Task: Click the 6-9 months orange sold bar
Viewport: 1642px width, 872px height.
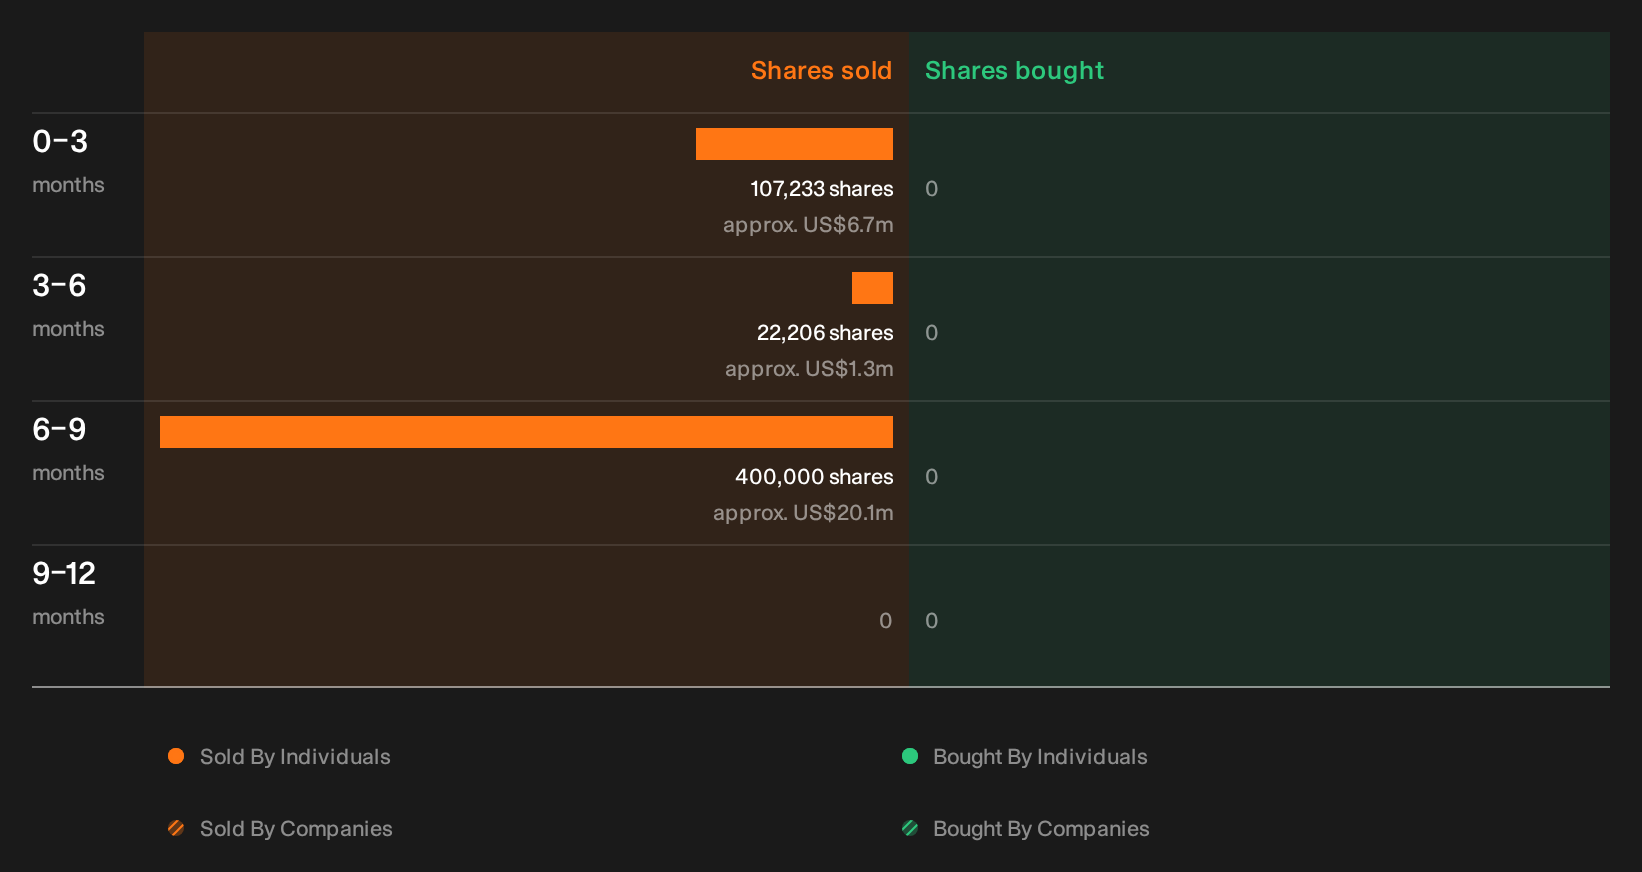Action: [x=526, y=432]
